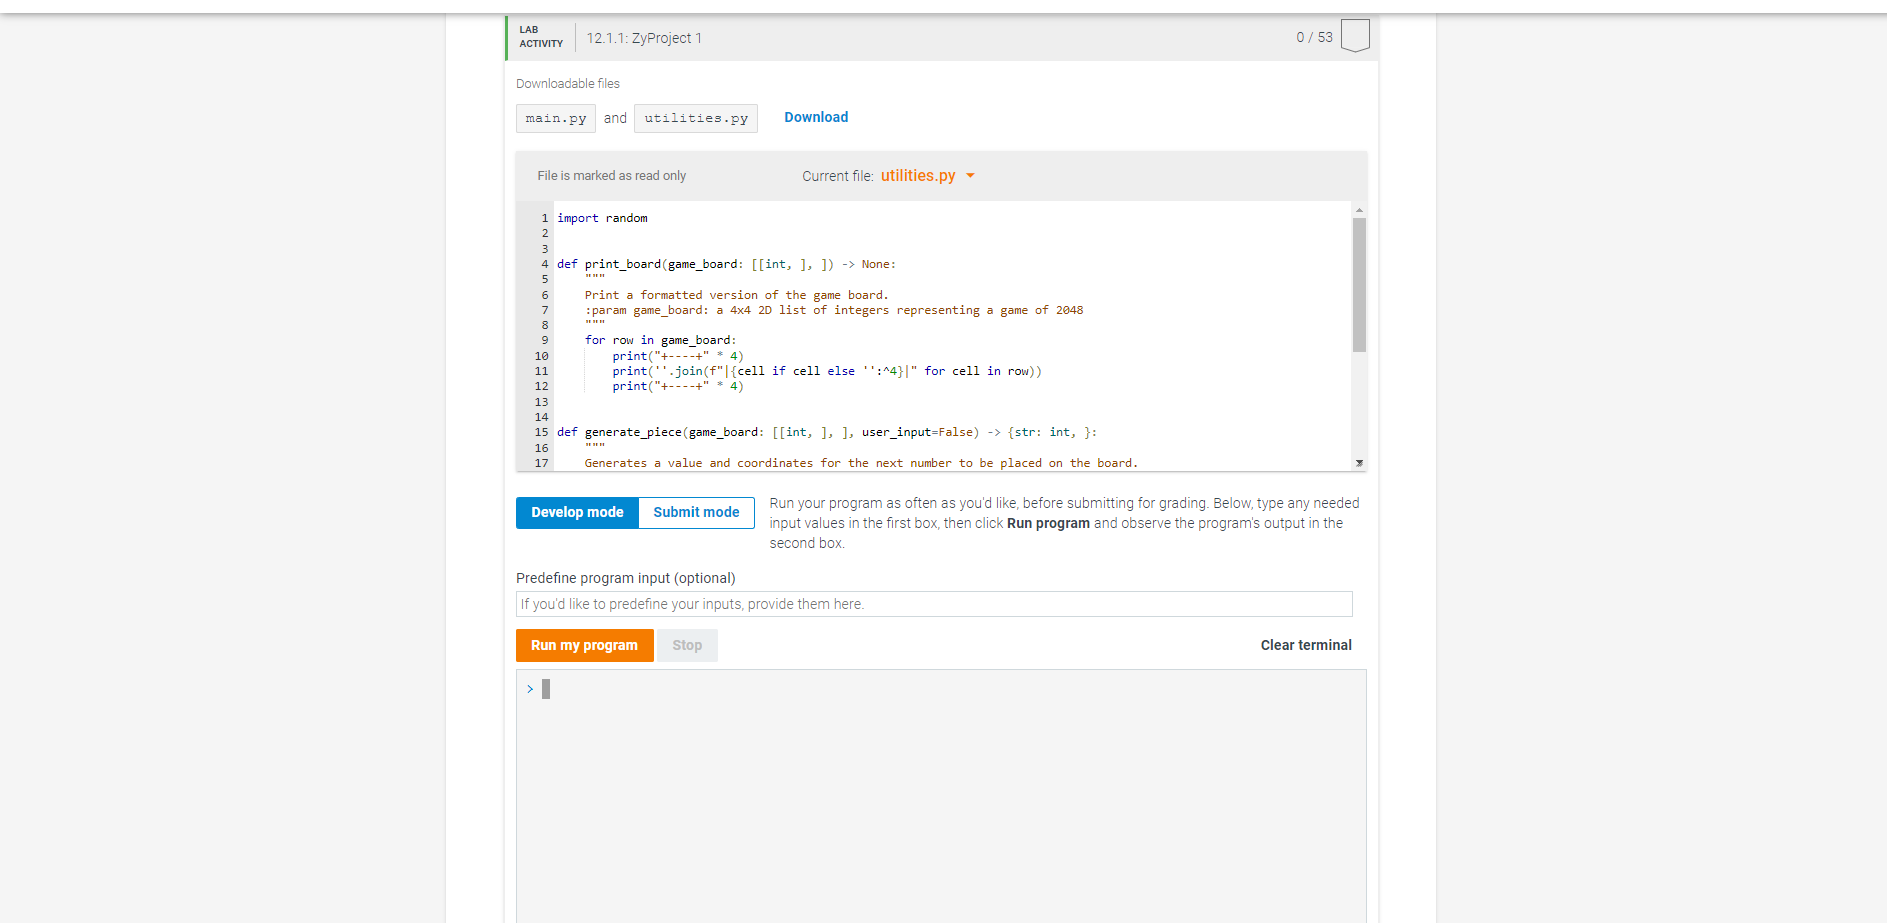Click the '0 / 53' score text
The width and height of the screenshot is (1887, 923).
tap(1314, 37)
